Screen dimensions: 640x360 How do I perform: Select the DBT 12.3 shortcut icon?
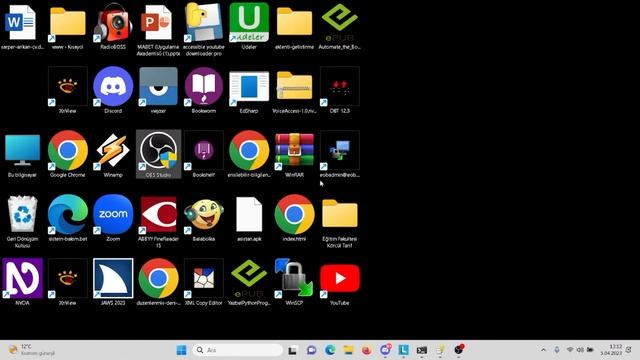tap(340, 87)
